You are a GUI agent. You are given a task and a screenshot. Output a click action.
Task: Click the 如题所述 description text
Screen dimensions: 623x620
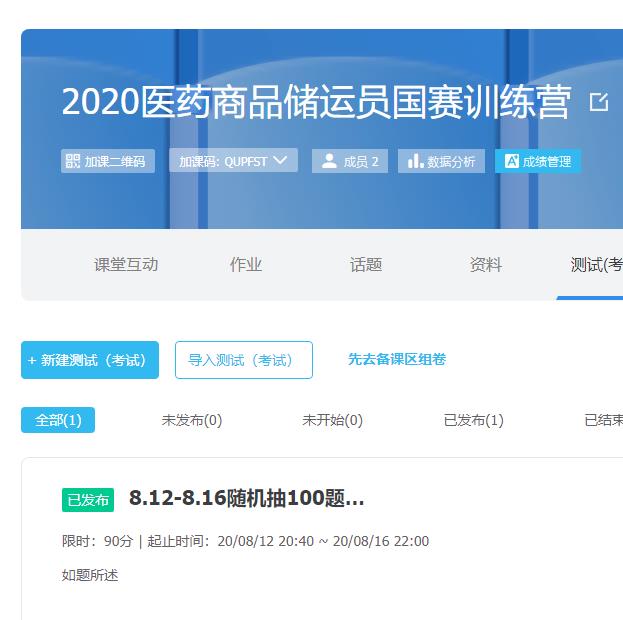point(90,575)
